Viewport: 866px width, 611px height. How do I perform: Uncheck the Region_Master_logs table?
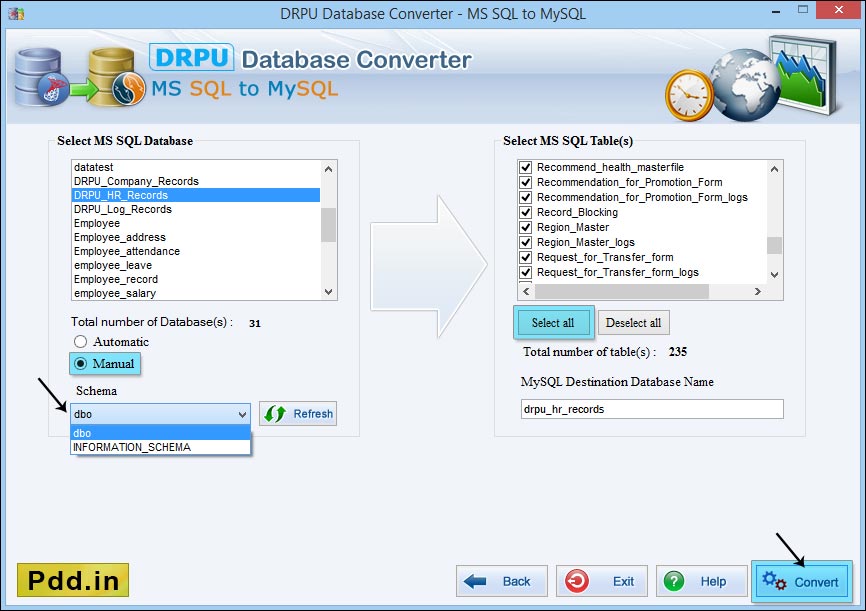pos(525,242)
